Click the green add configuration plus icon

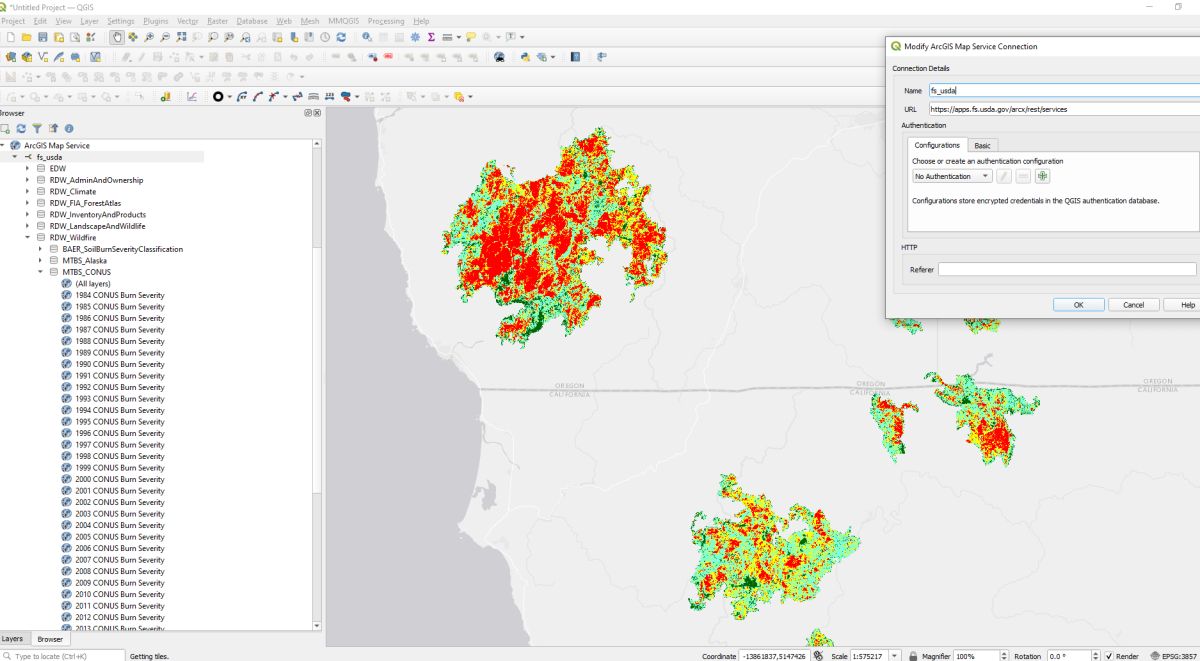tap(1042, 176)
